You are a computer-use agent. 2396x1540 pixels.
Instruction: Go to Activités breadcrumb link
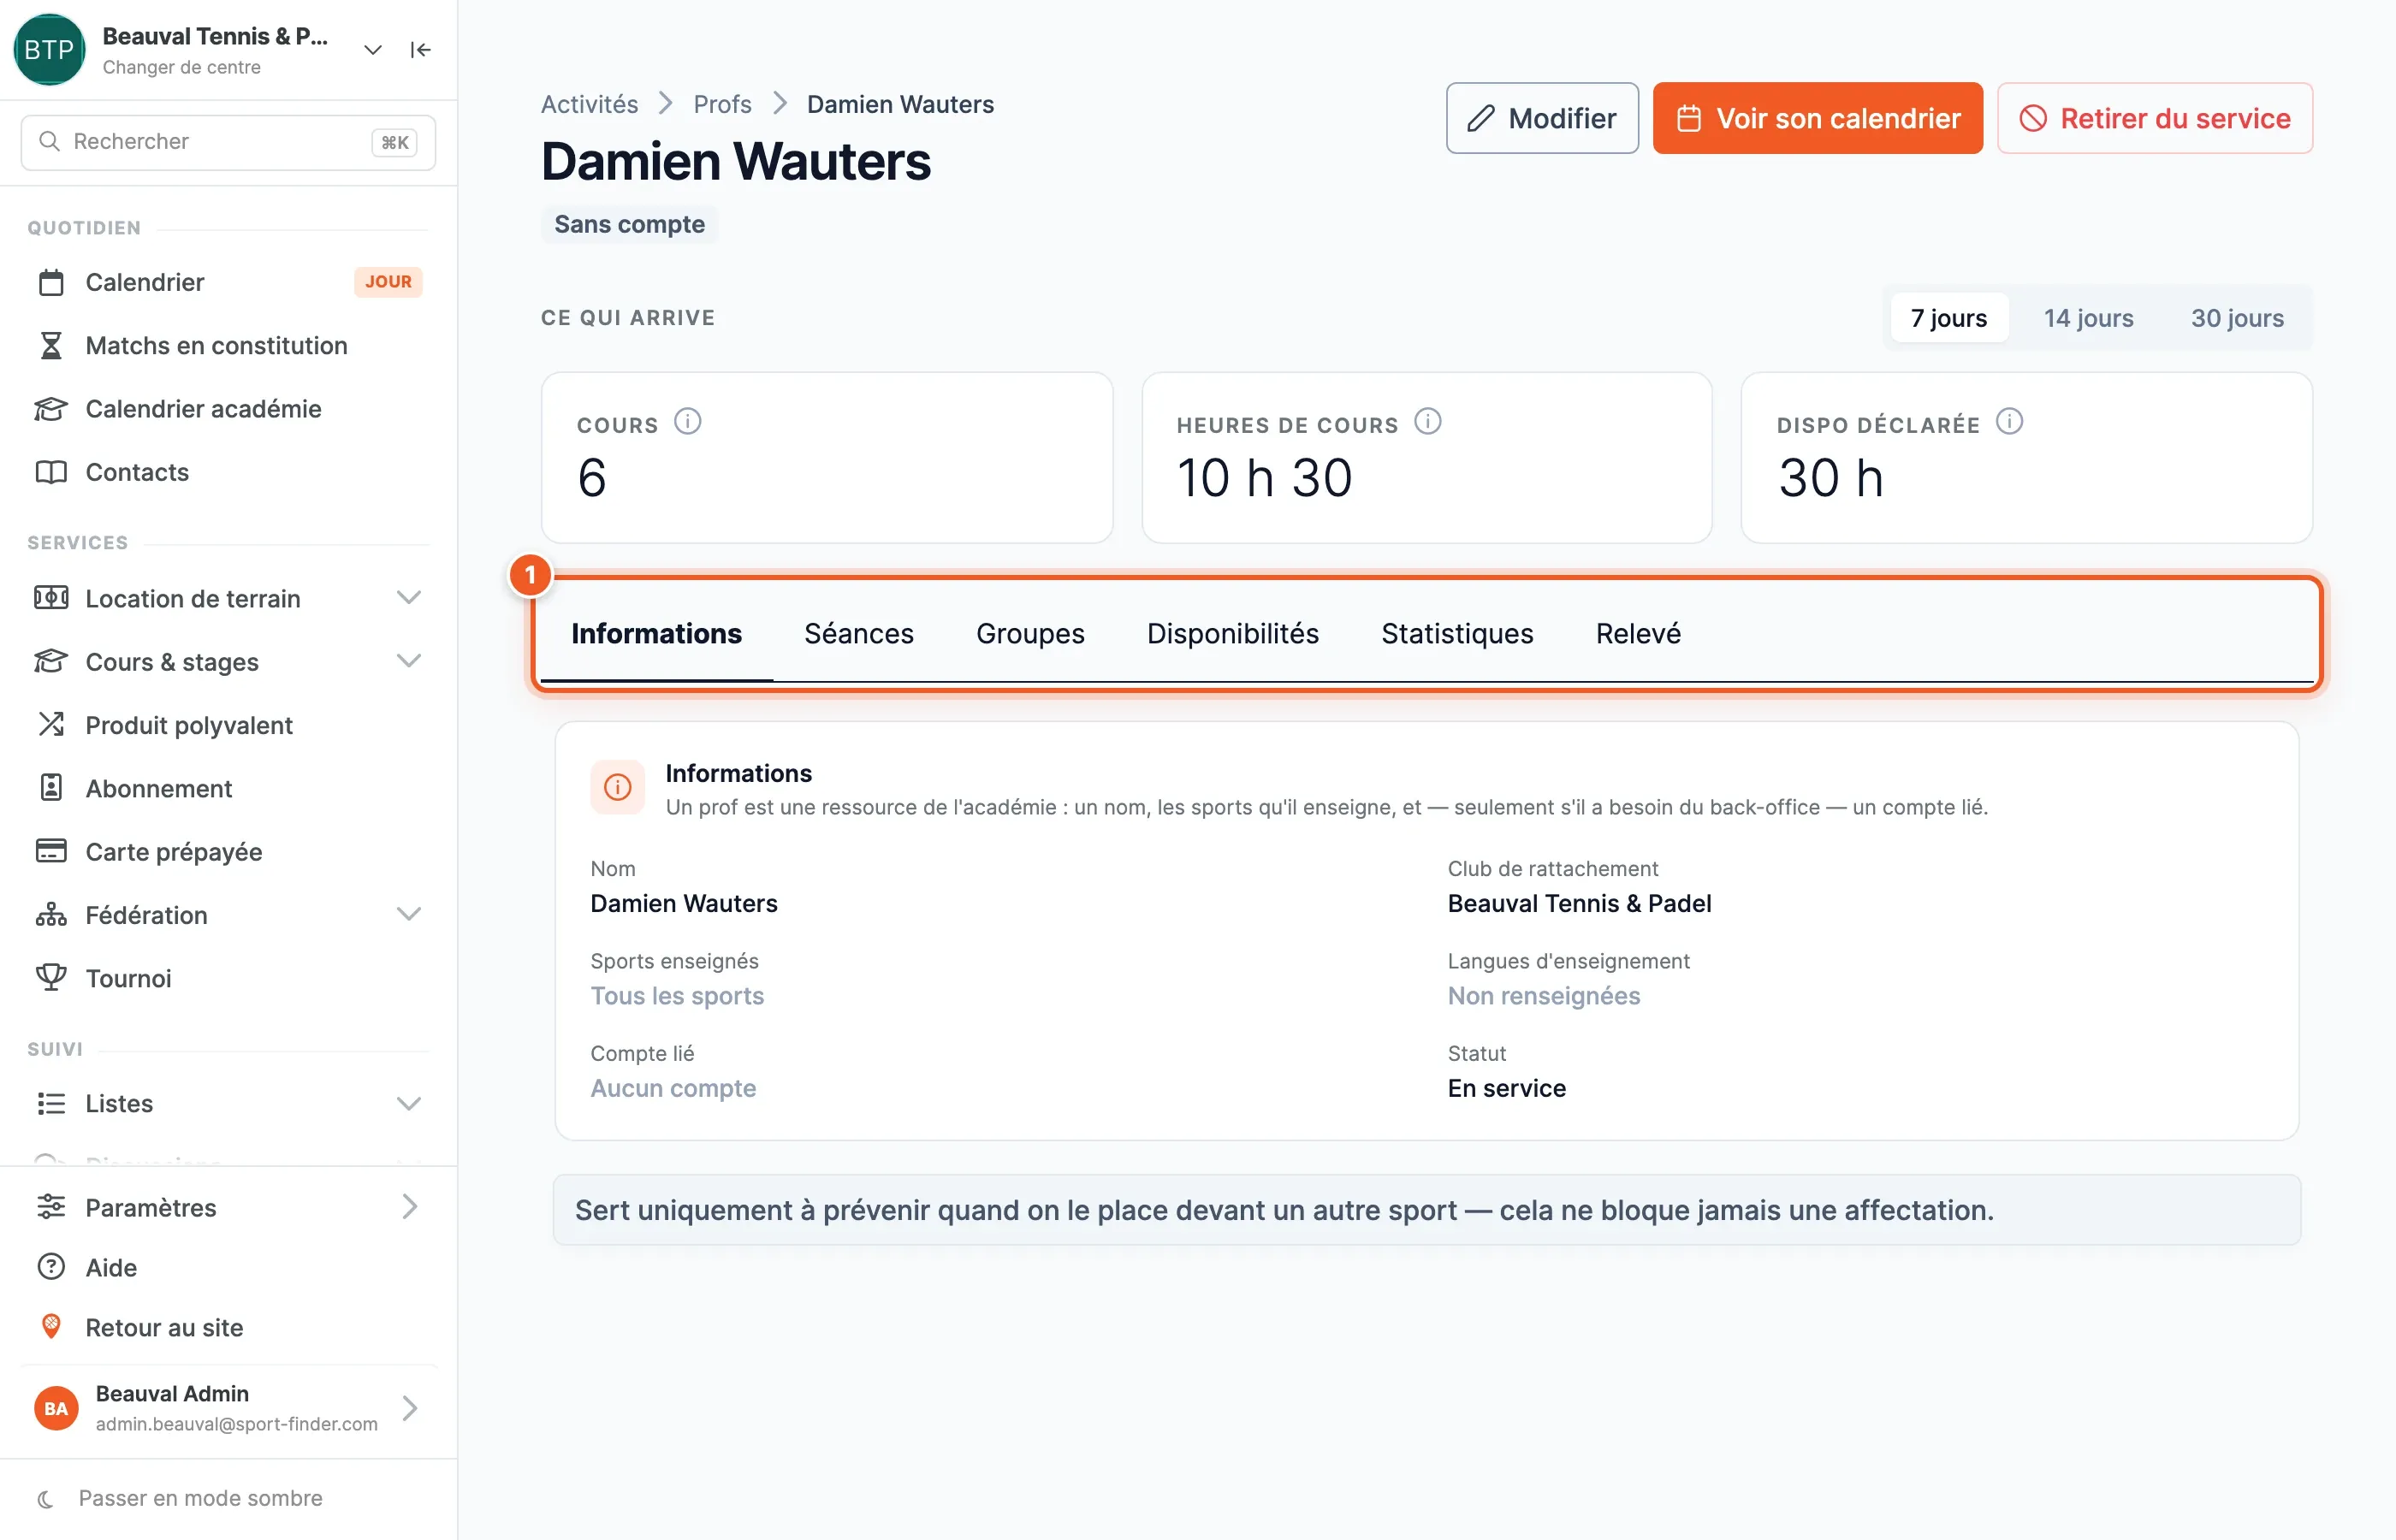tap(589, 104)
